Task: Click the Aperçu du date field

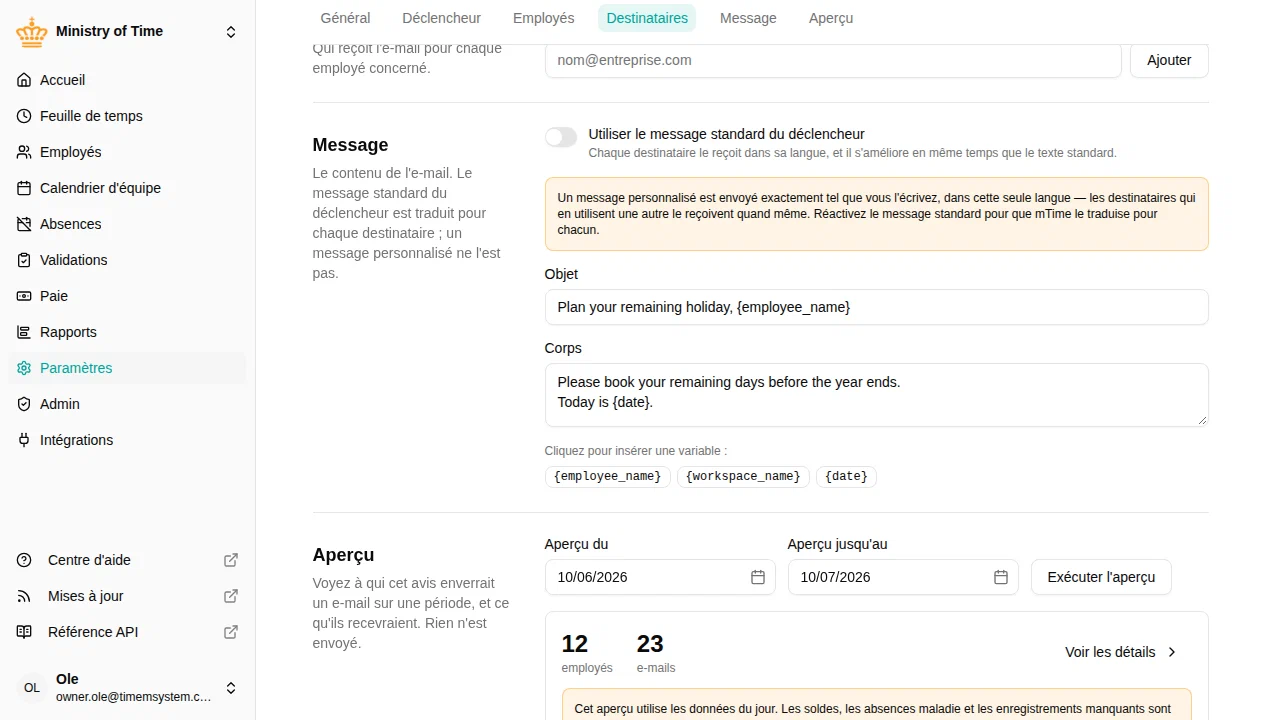Action: pos(660,577)
